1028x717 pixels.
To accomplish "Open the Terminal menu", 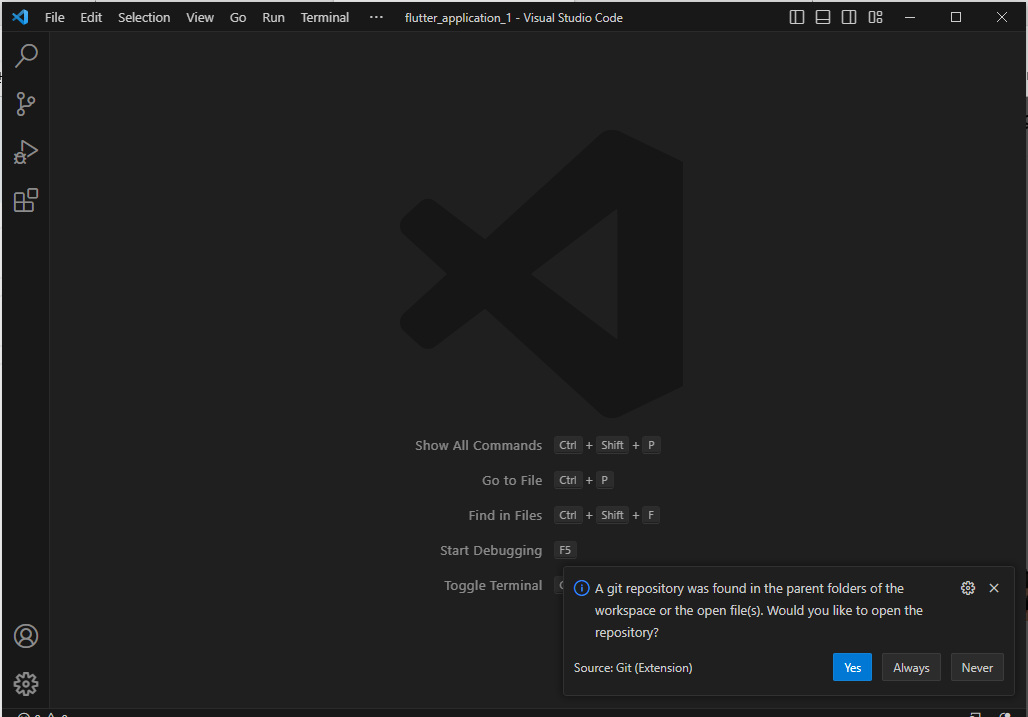I will (325, 18).
